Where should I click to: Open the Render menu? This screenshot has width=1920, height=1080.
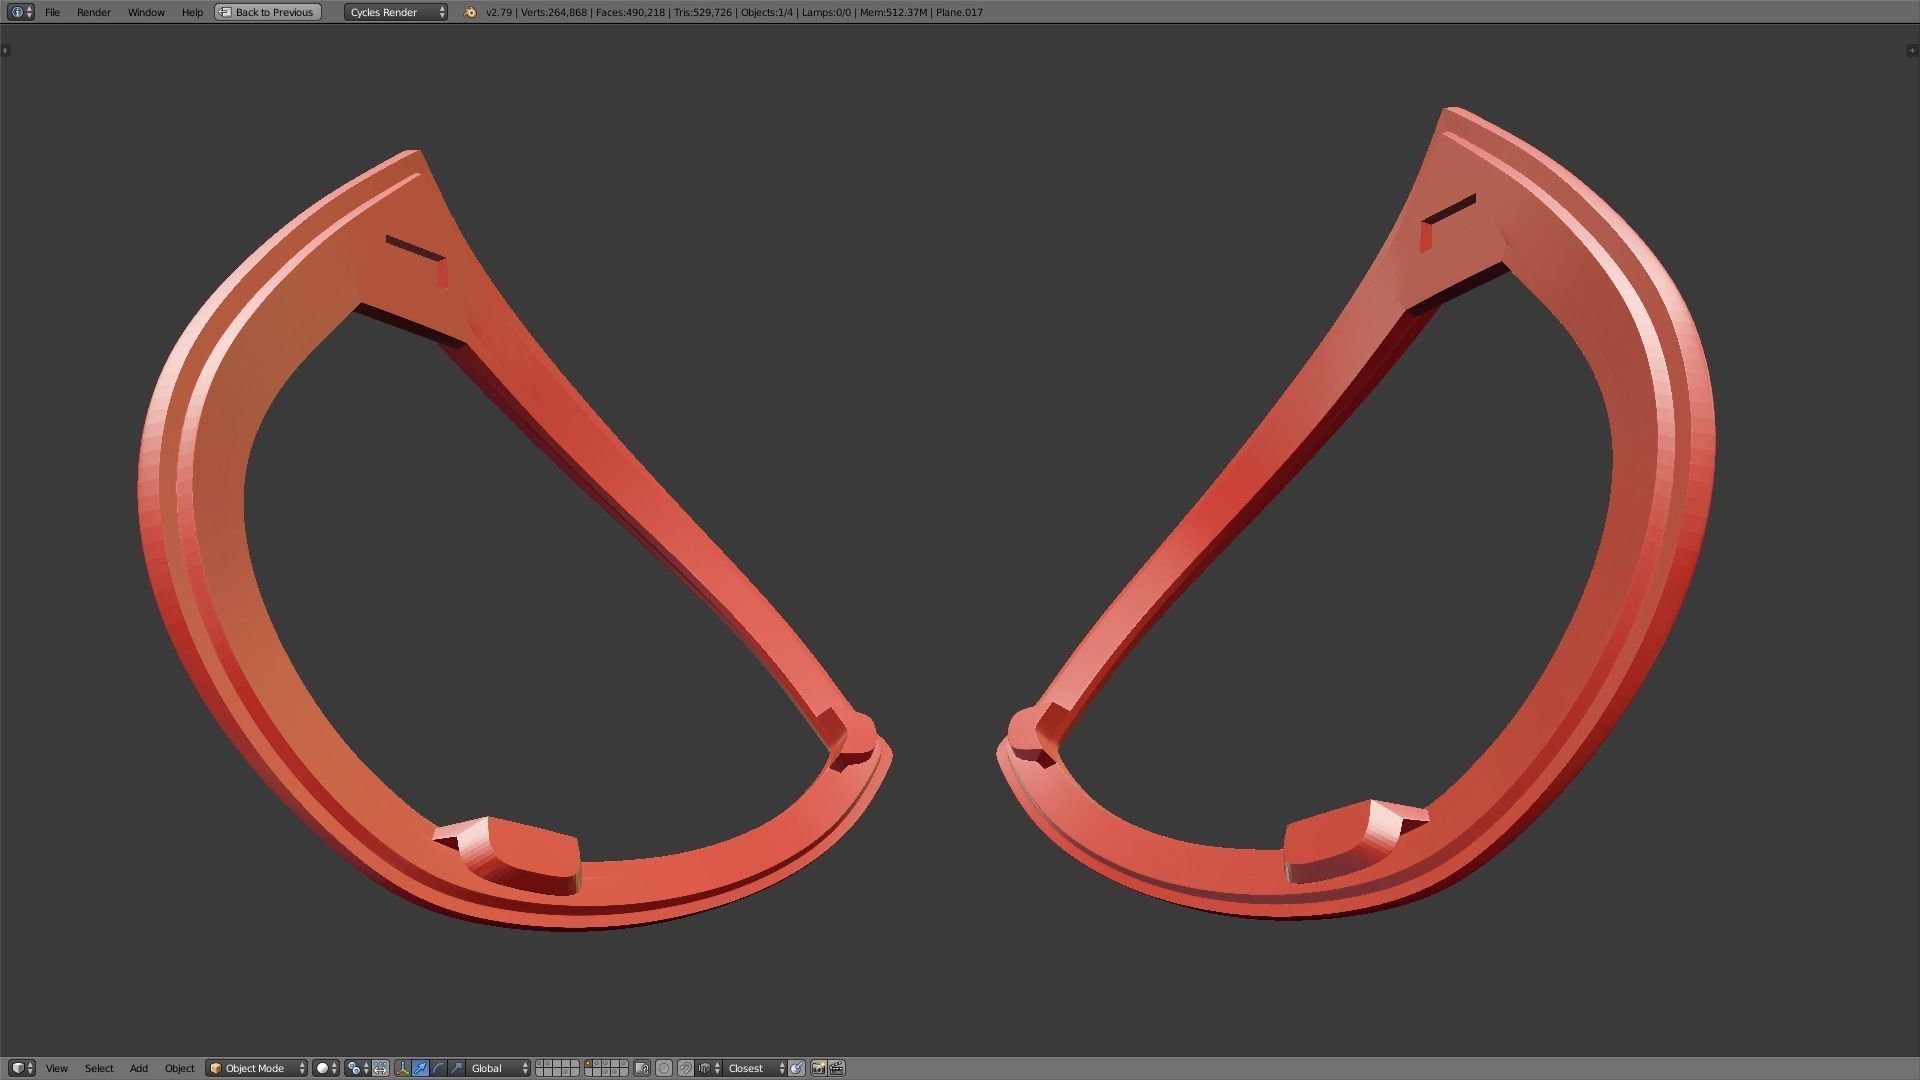tap(93, 12)
